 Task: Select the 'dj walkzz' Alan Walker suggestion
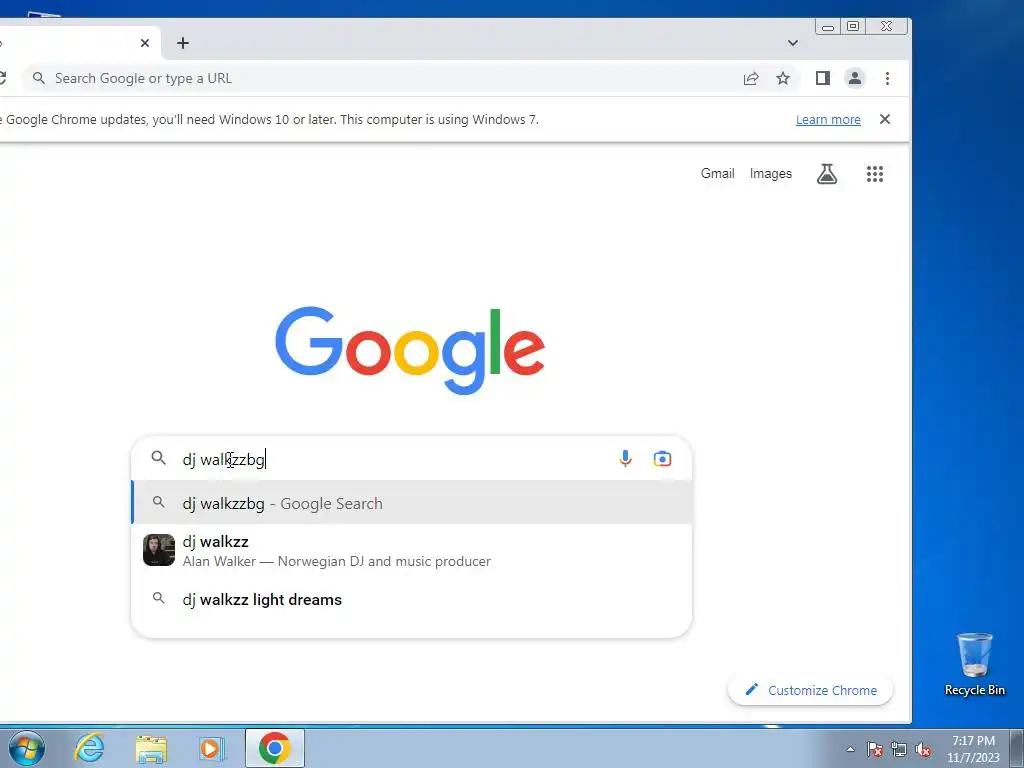[411, 551]
